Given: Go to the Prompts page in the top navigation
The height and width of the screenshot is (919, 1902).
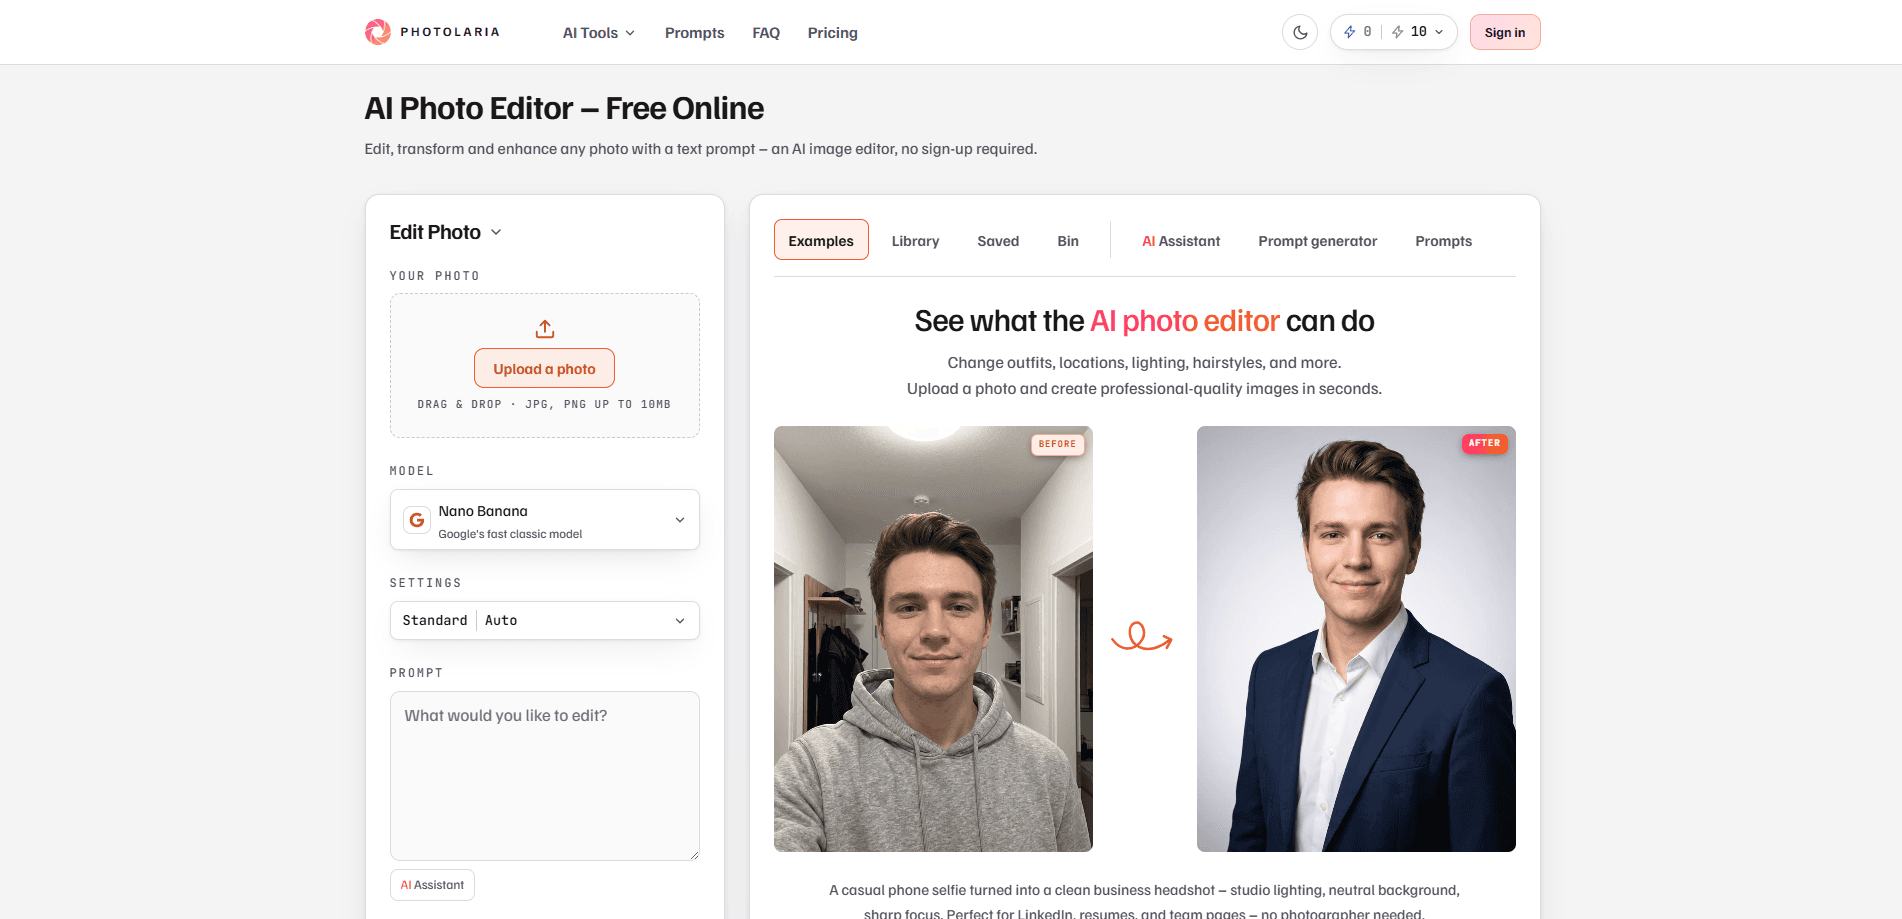Looking at the screenshot, I should (x=695, y=33).
